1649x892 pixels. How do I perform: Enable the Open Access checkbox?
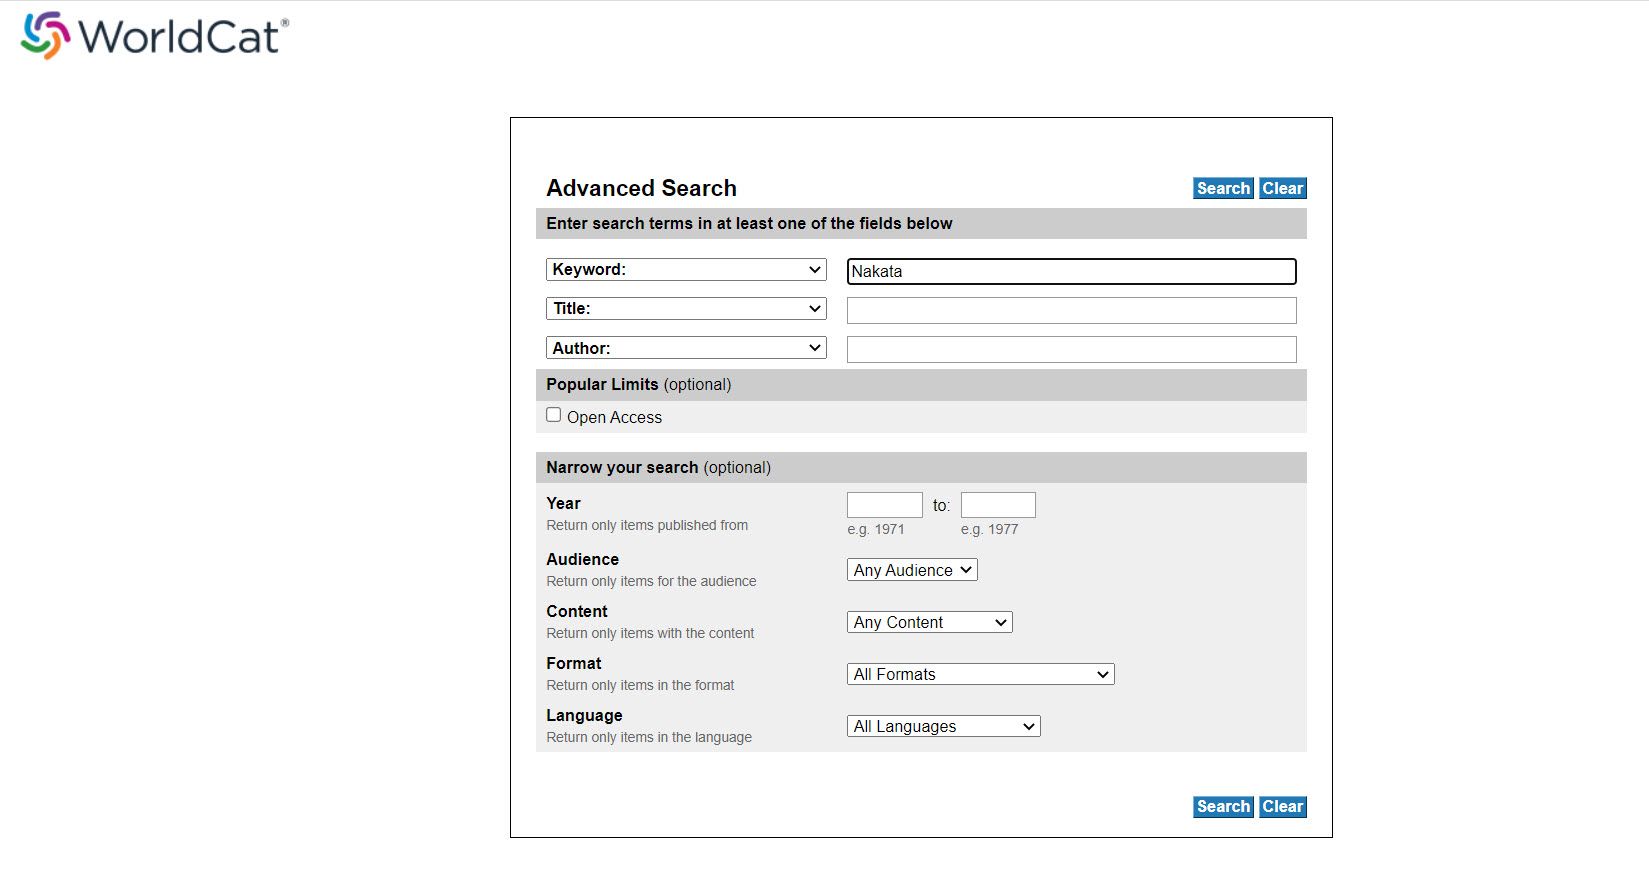tap(554, 415)
